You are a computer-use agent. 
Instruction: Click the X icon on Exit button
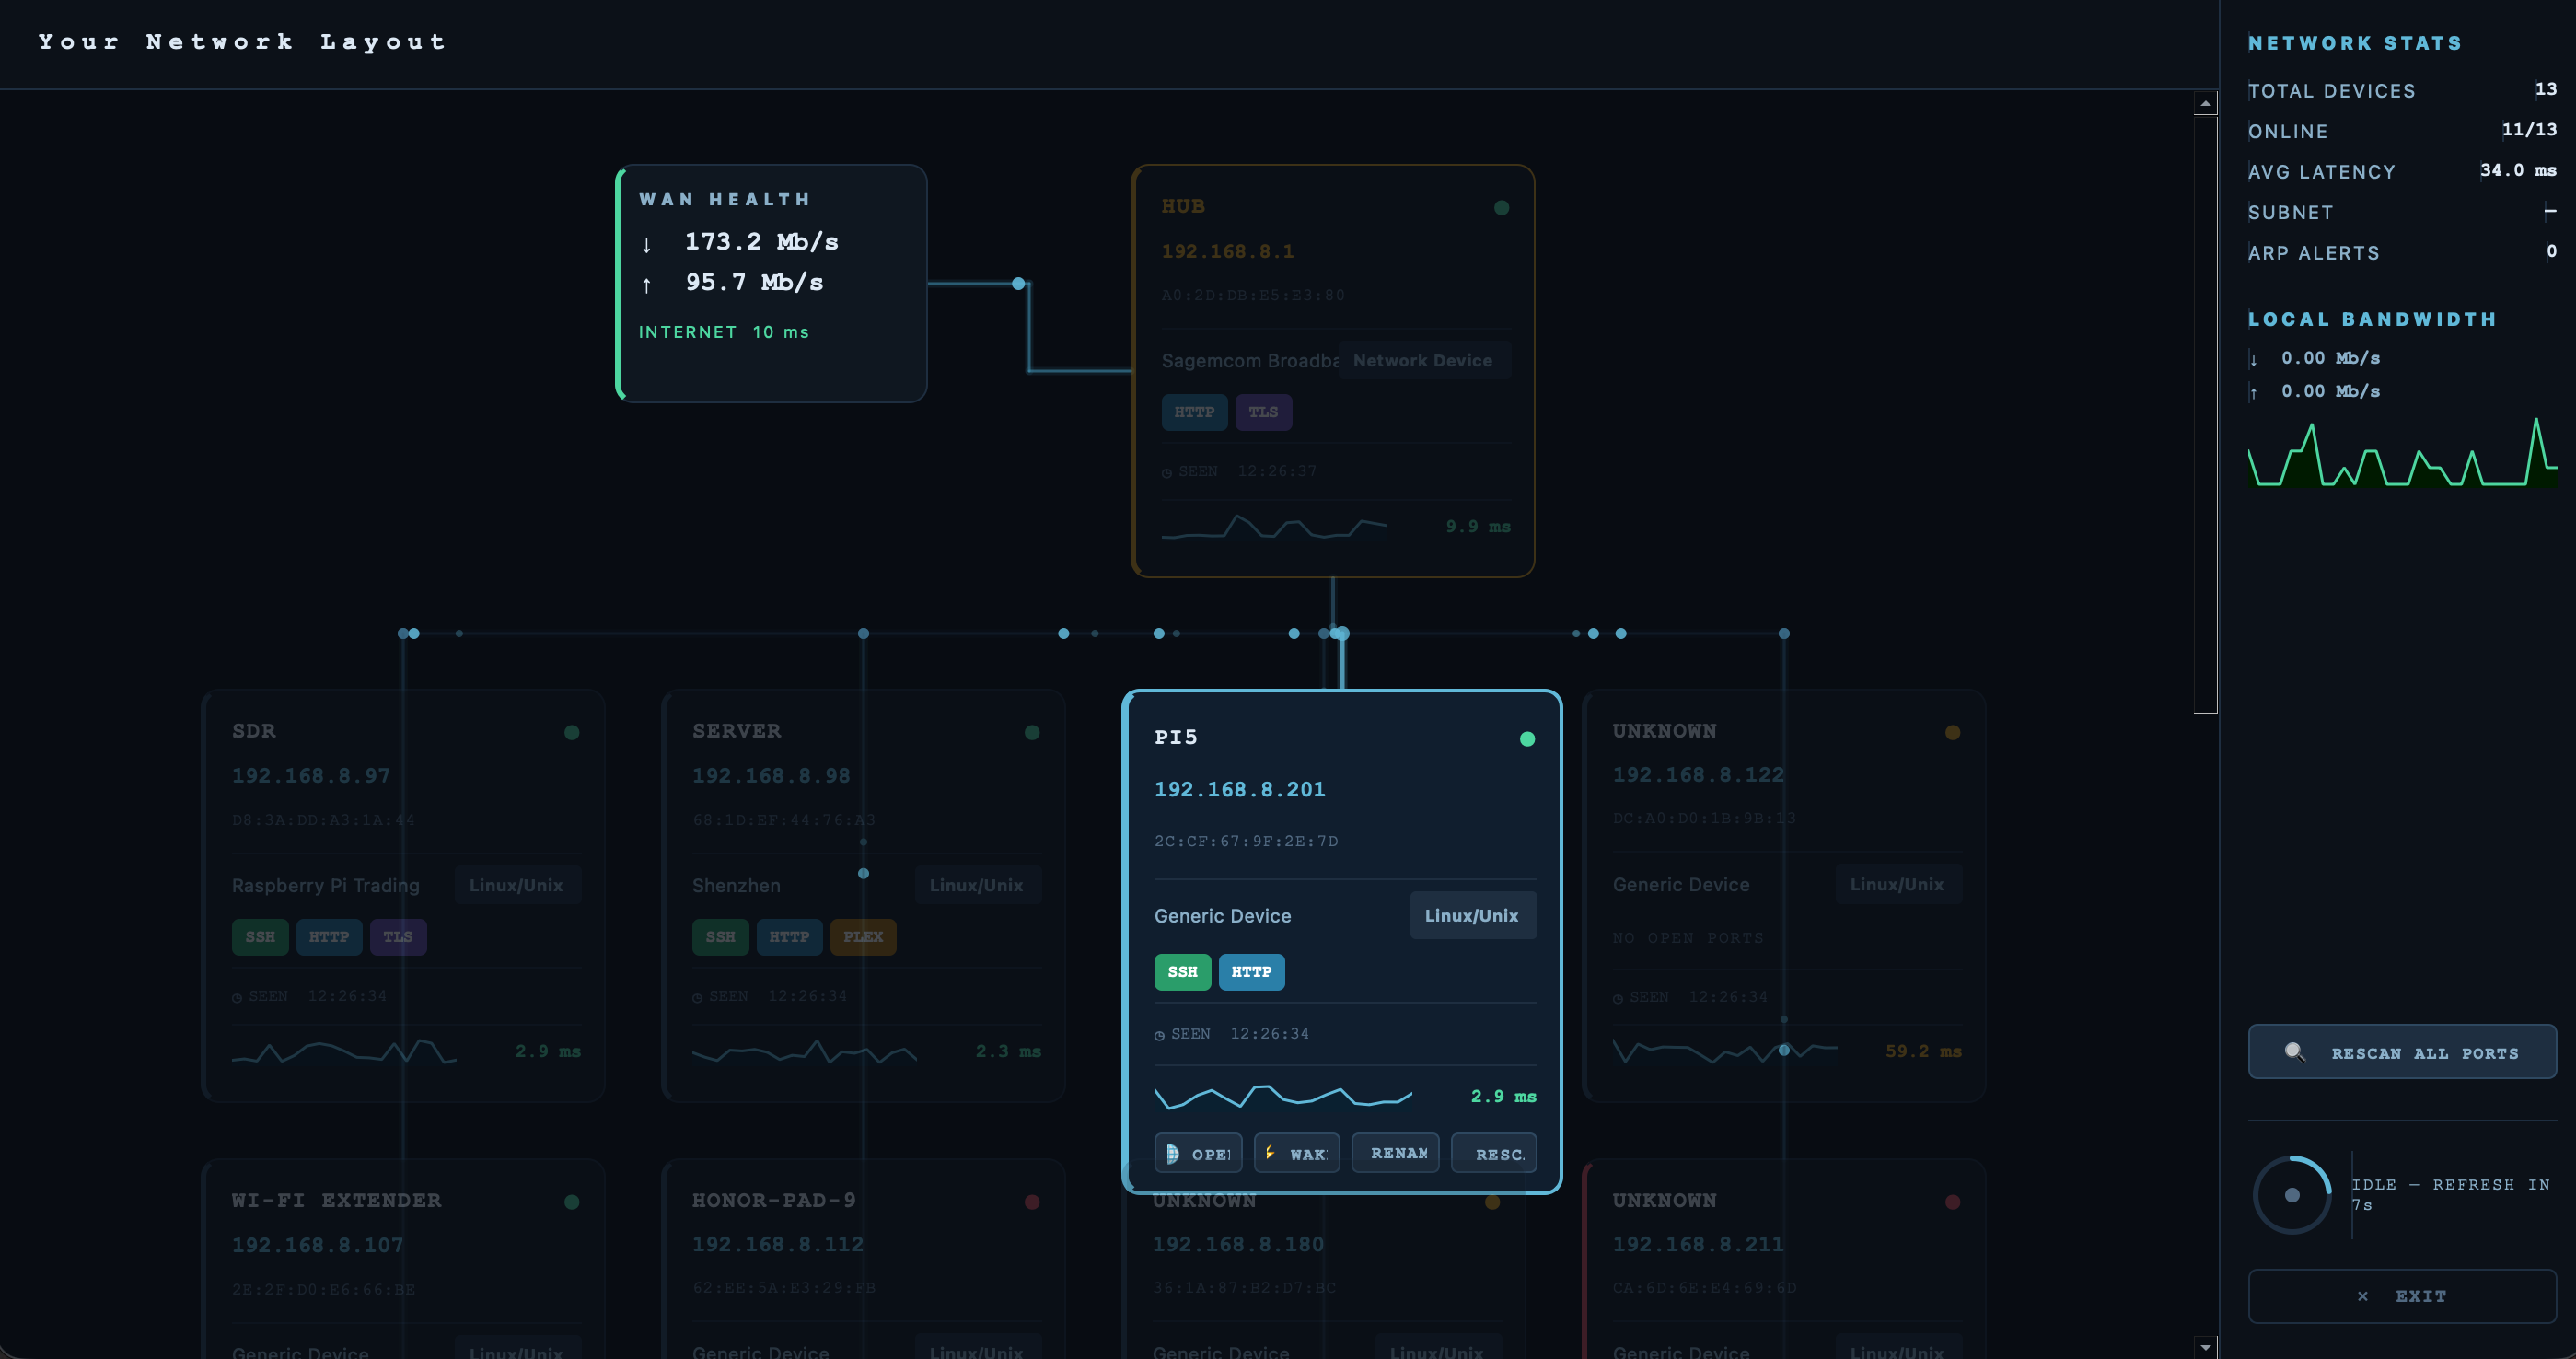click(2362, 1296)
